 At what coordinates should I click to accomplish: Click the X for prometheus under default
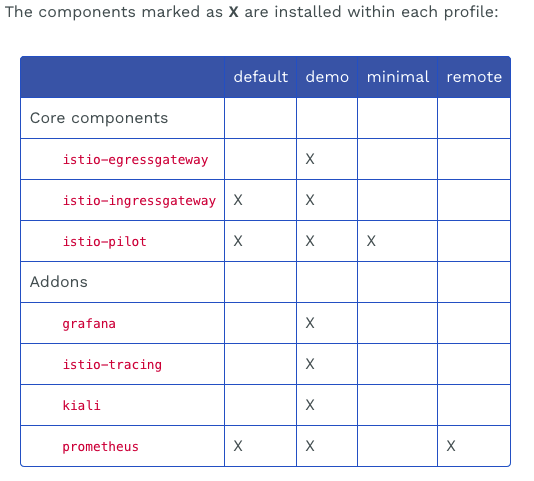click(x=238, y=446)
